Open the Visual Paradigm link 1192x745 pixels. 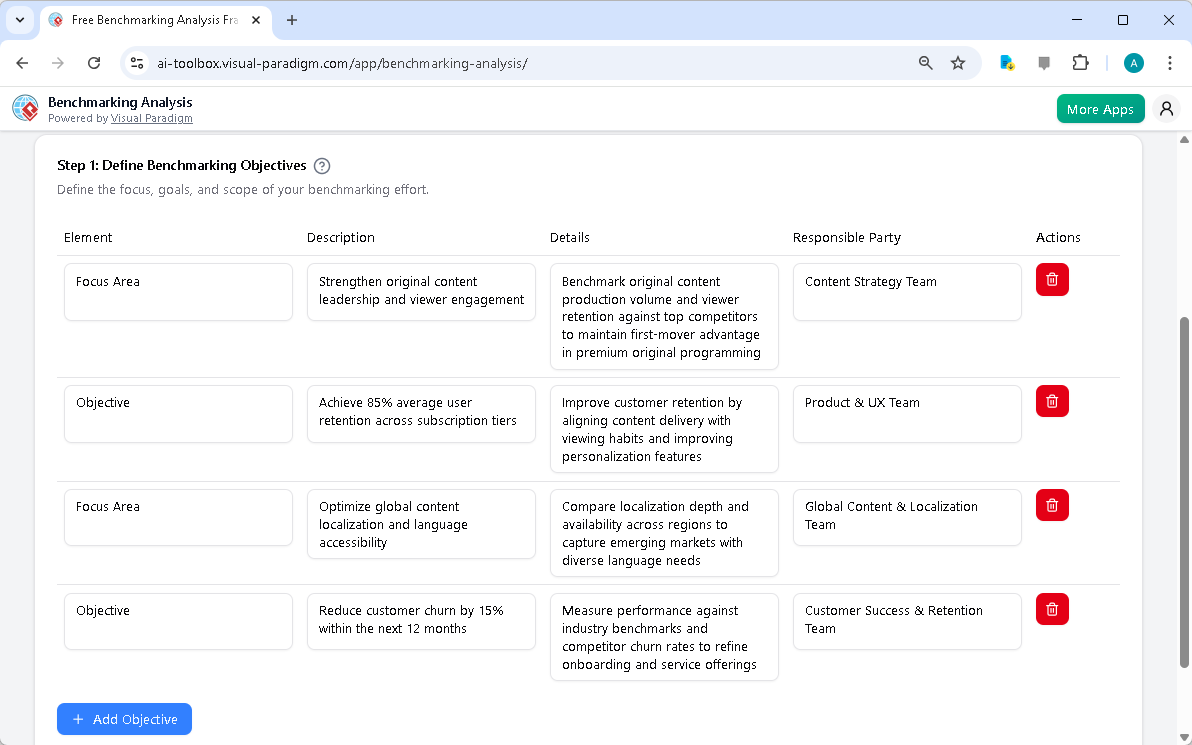point(152,118)
